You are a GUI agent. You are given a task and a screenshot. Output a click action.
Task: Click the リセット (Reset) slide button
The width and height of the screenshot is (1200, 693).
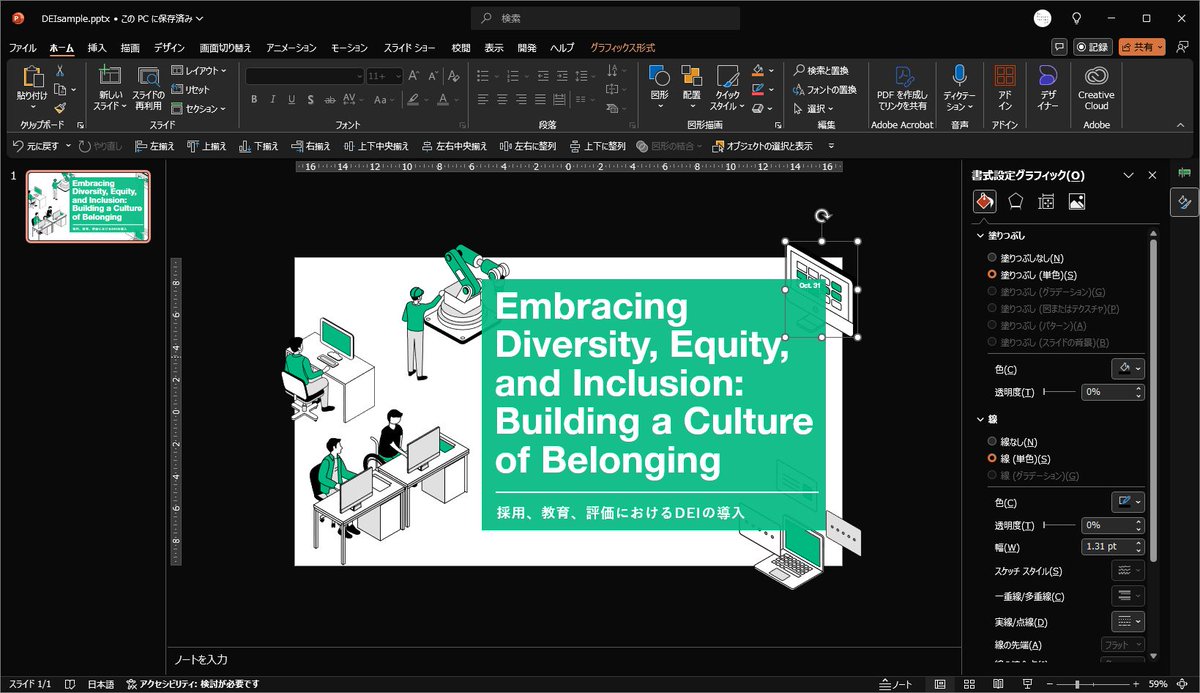(191, 90)
